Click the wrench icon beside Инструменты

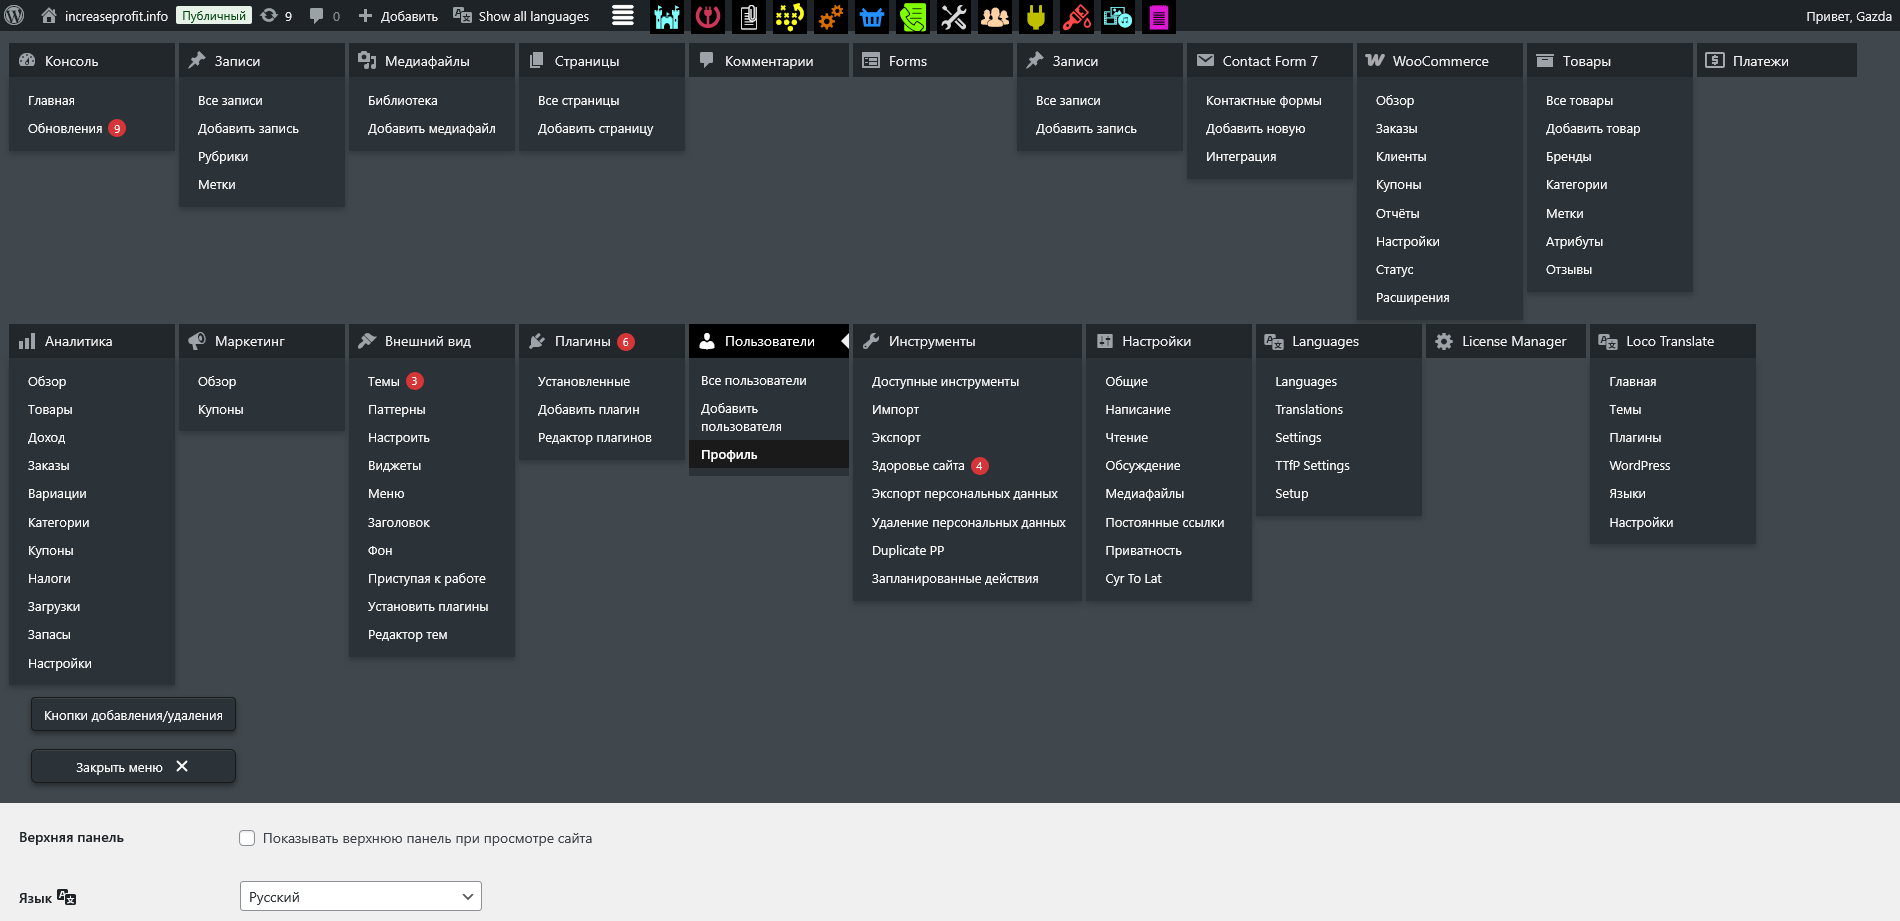[x=871, y=341]
